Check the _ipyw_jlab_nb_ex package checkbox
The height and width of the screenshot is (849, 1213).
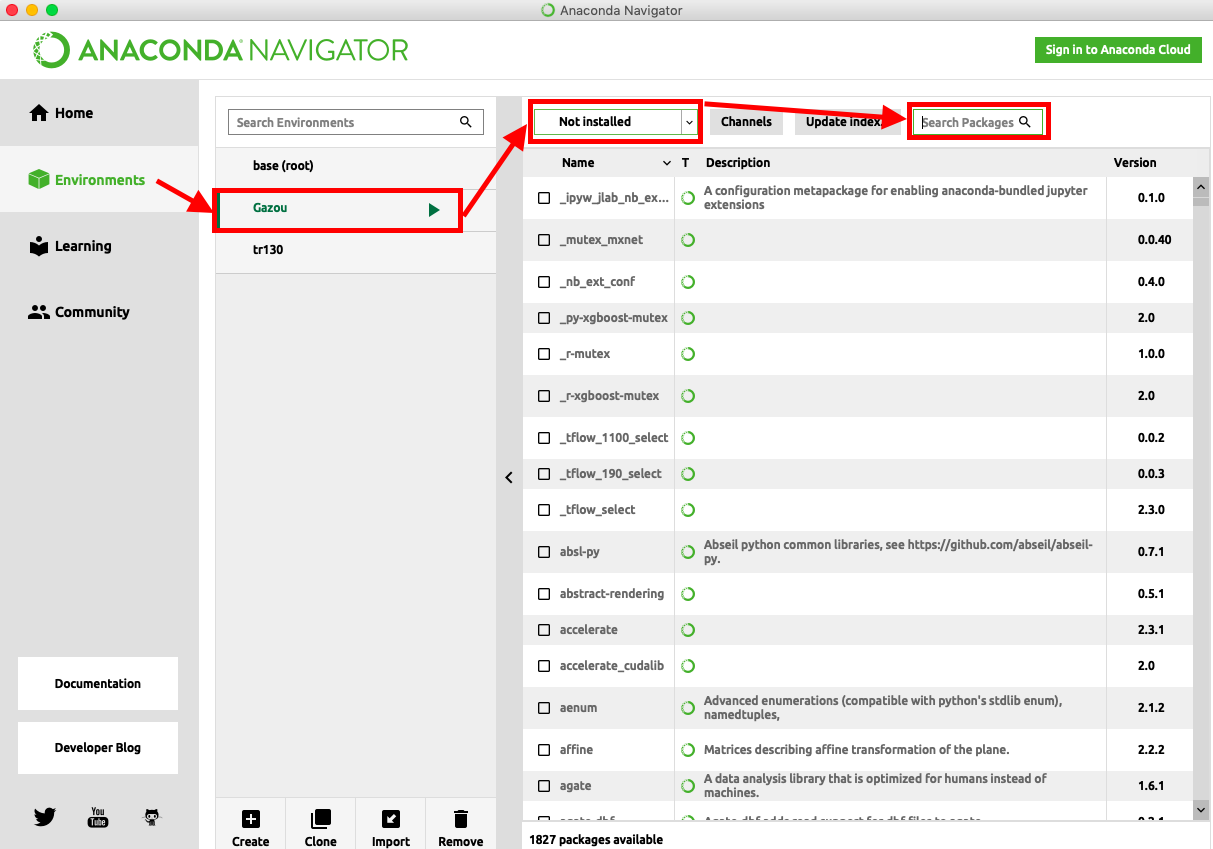544,198
